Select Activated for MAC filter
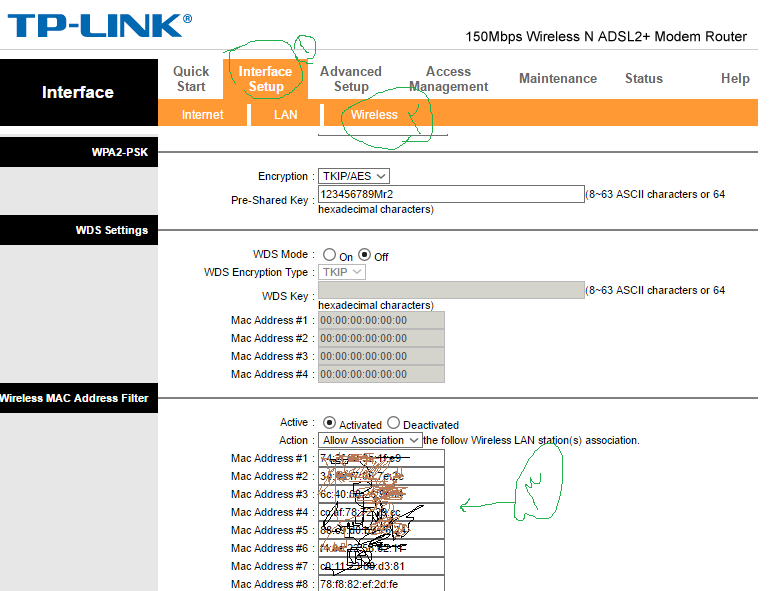Viewport: 783px width, 591px height. tap(329, 423)
